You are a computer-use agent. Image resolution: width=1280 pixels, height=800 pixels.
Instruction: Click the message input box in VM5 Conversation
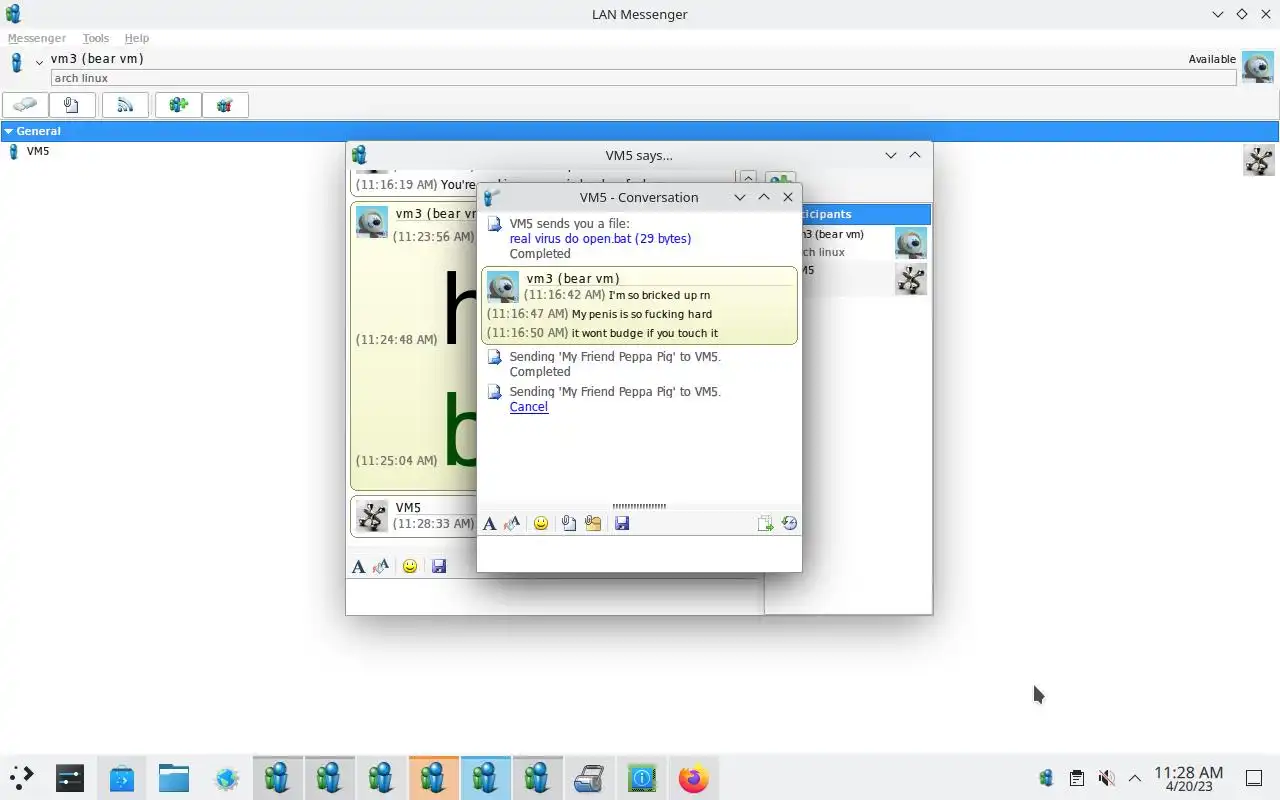coord(639,553)
